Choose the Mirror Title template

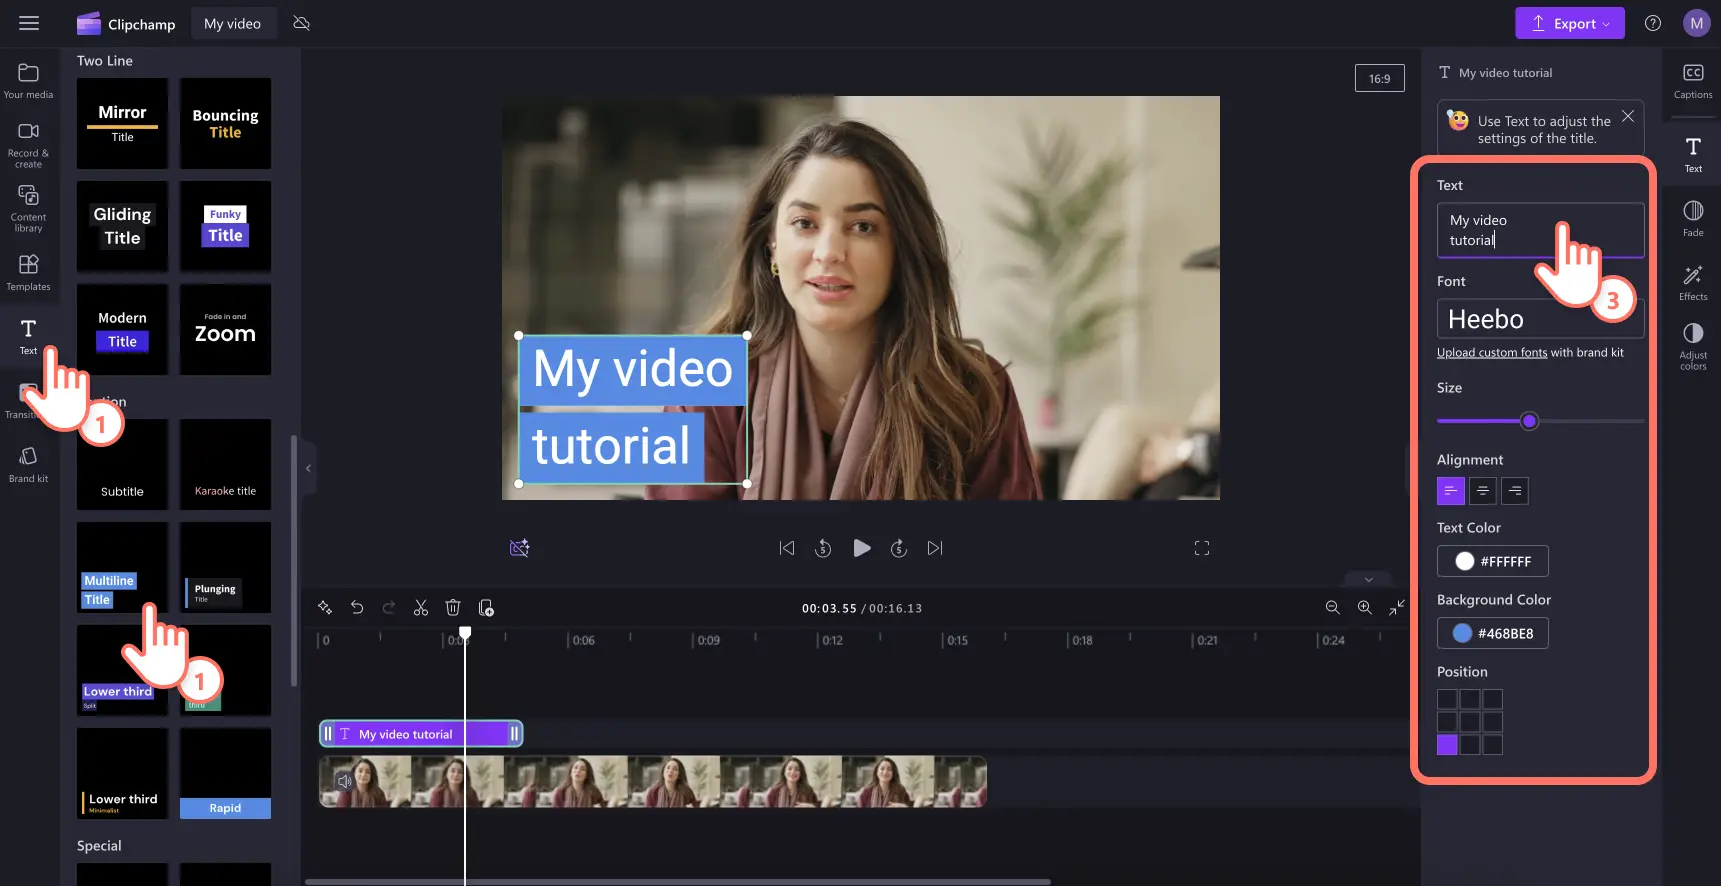(x=122, y=123)
